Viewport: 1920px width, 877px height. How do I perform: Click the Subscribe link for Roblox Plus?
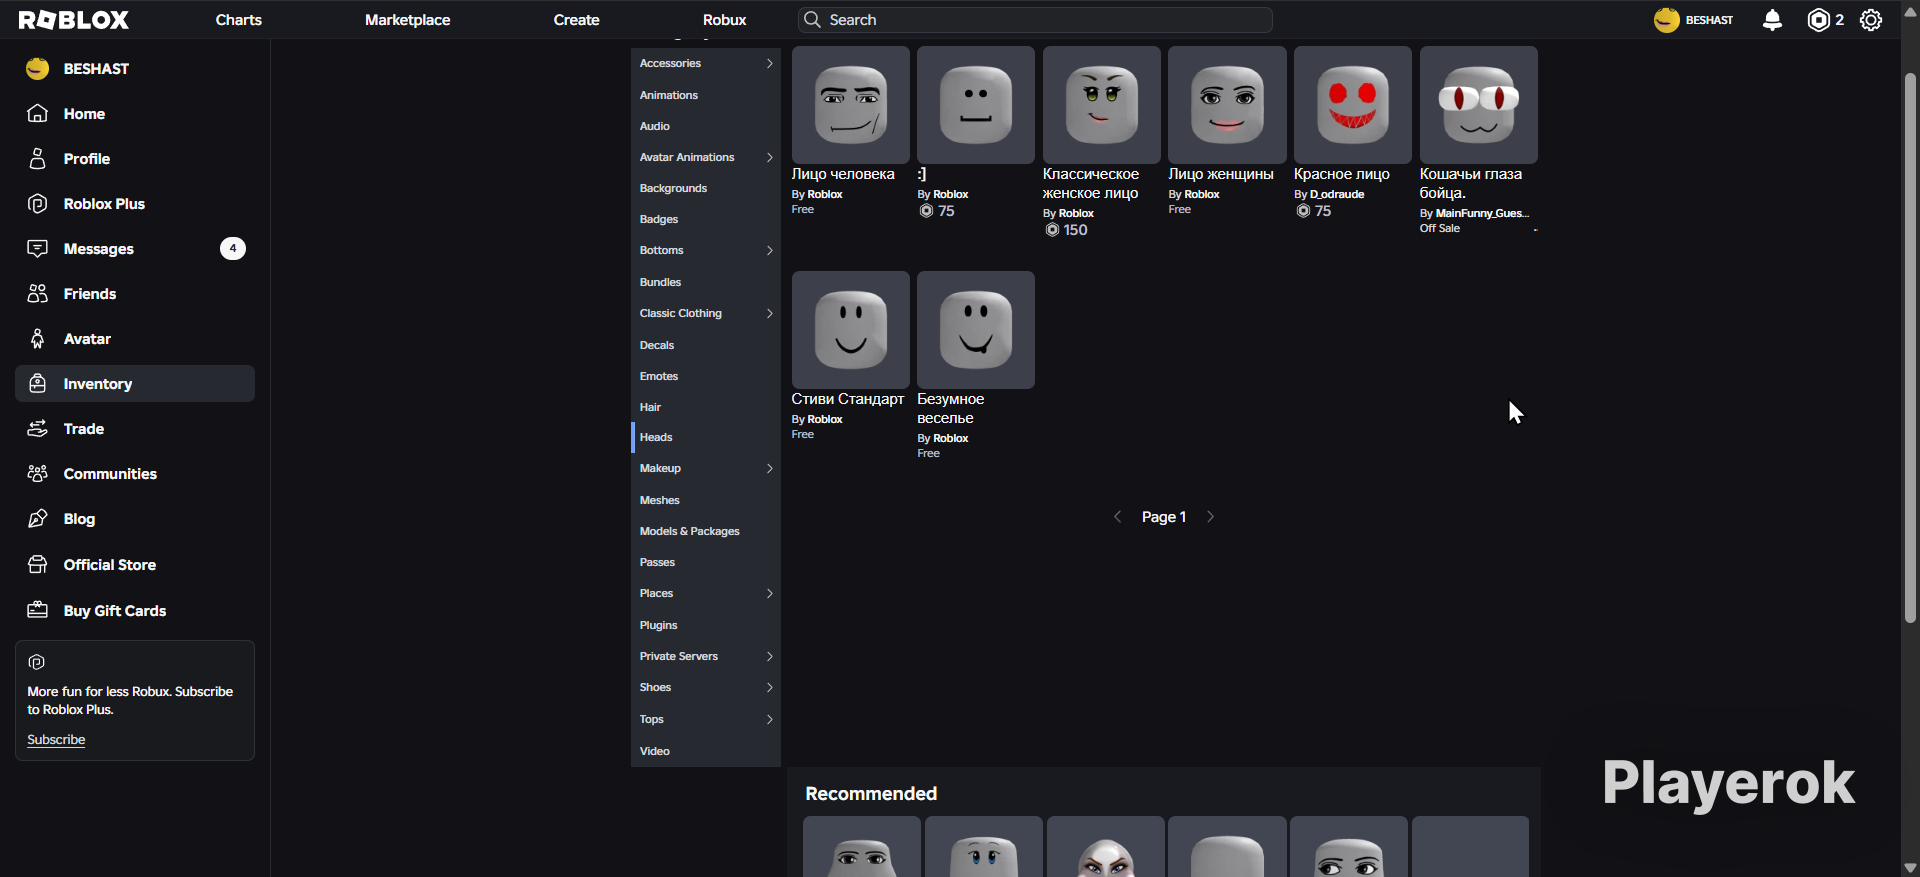(56, 740)
